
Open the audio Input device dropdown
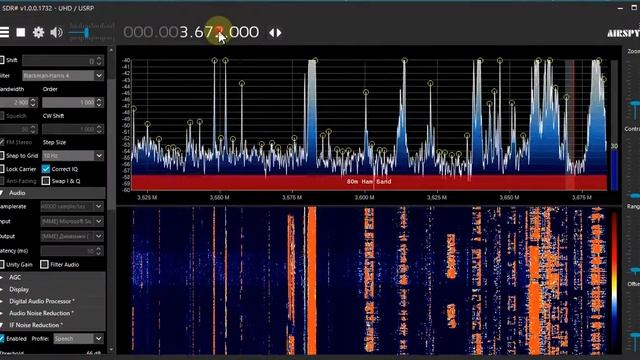[72, 221]
